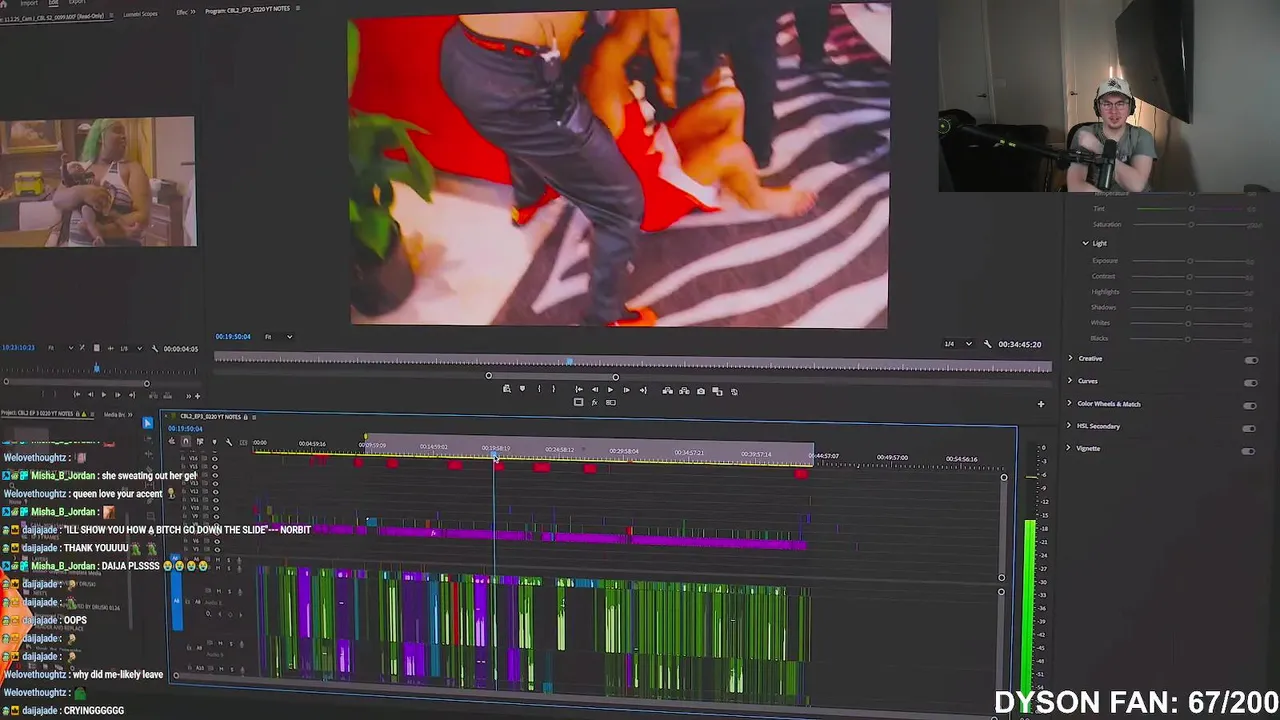This screenshot has height=720, width=1280.
Task: Go to In point in Program monitor
Action: (579, 390)
